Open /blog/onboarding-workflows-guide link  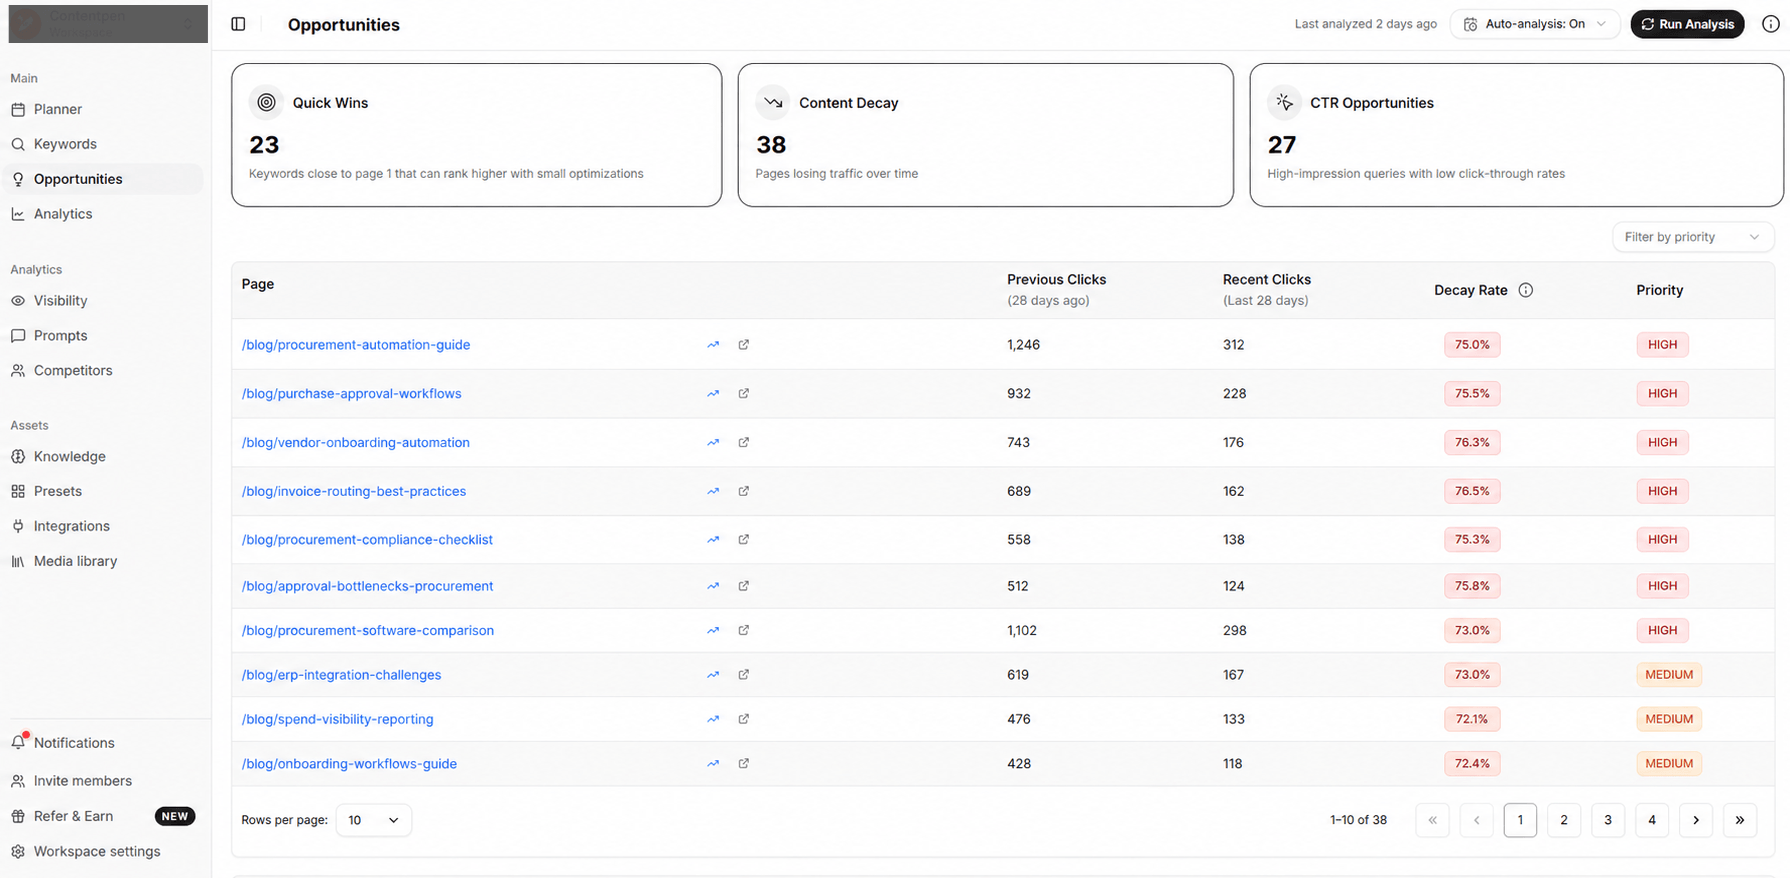tap(349, 764)
